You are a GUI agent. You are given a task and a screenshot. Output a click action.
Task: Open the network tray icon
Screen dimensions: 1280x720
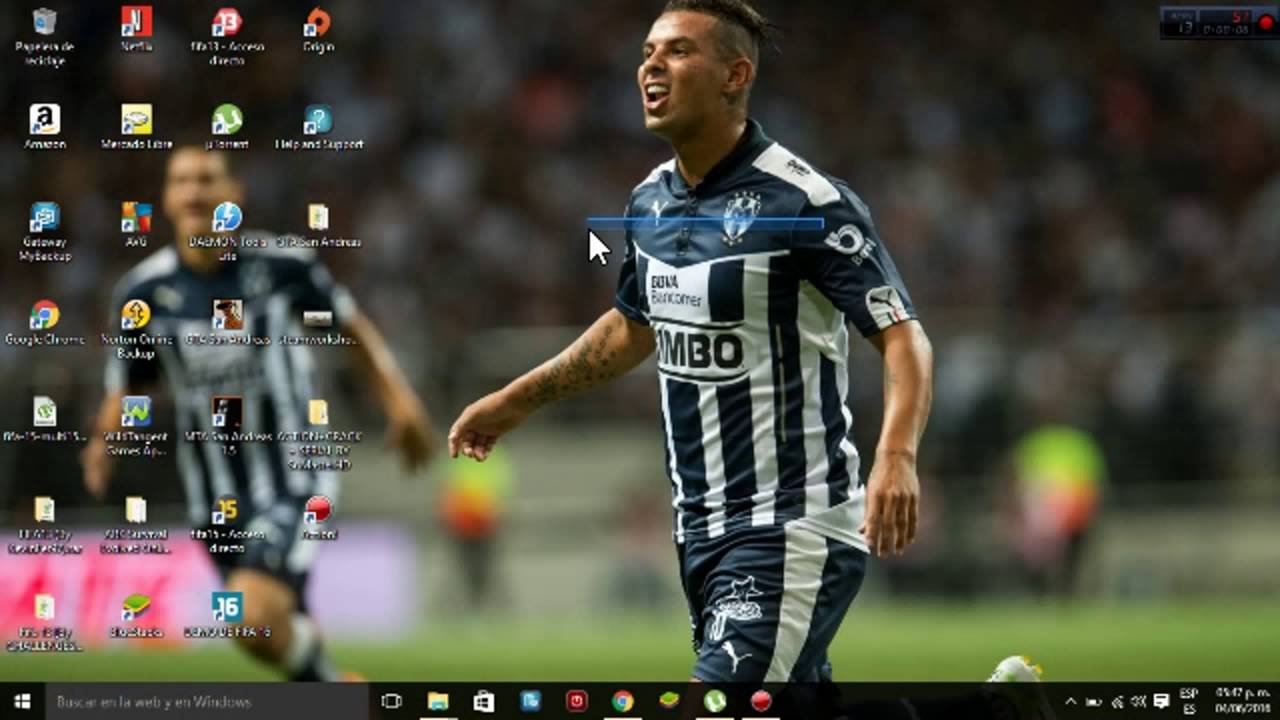(x=1117, y=701)
